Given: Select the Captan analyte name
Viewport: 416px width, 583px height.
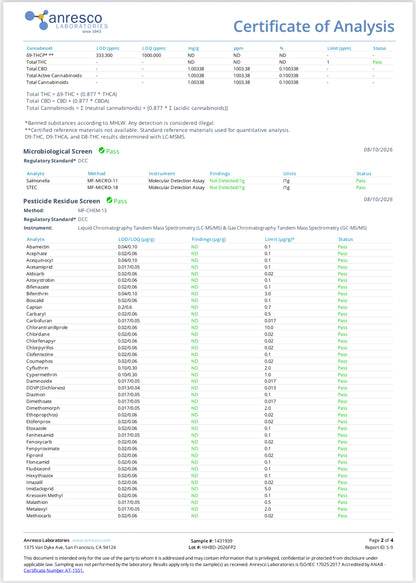Looking at the screenshot, I should click(34, 307).
